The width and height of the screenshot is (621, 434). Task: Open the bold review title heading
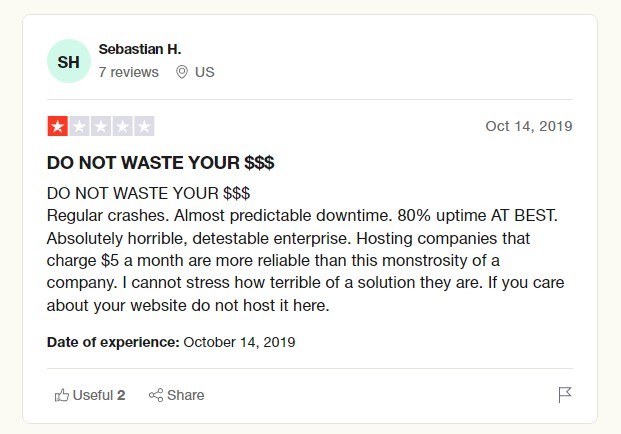[160, 162]
